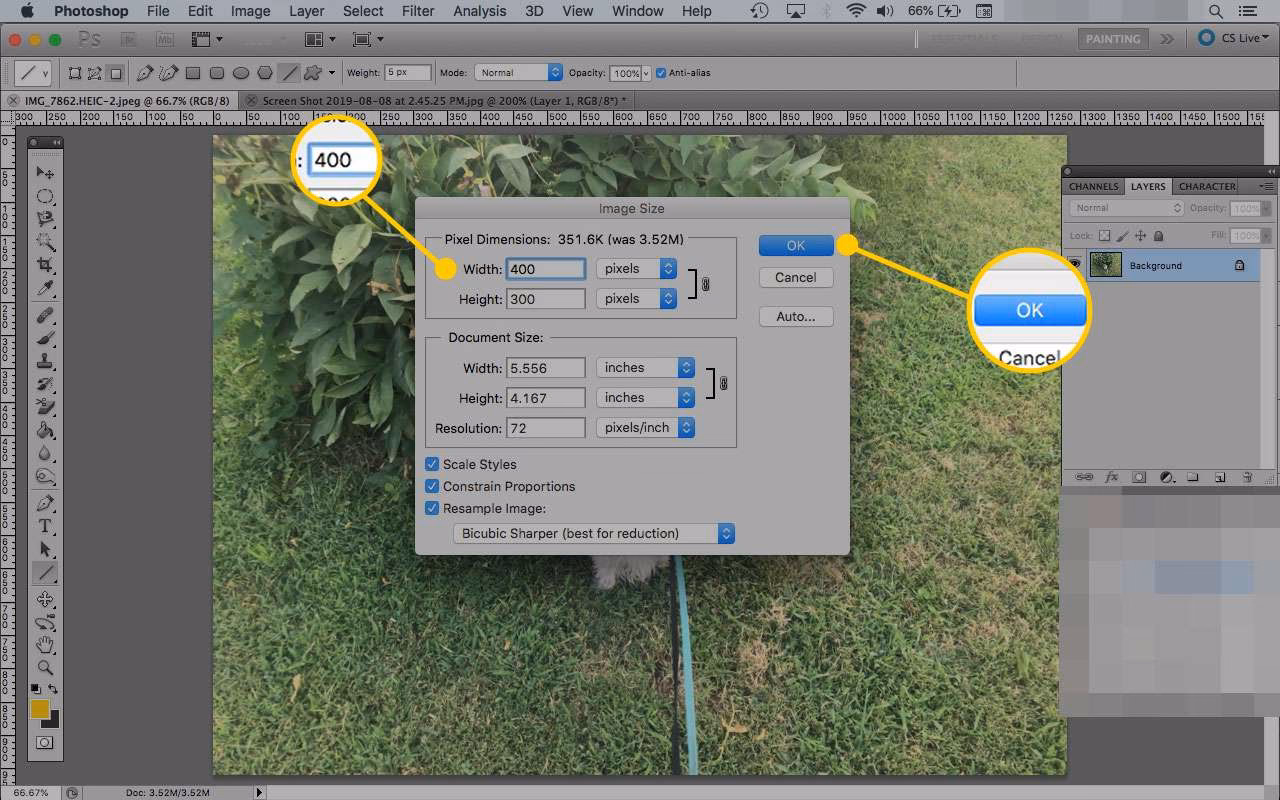This screenshot has height=800, width=1280.
Task: Select the Hand tool
Action: tap(45, 645)
